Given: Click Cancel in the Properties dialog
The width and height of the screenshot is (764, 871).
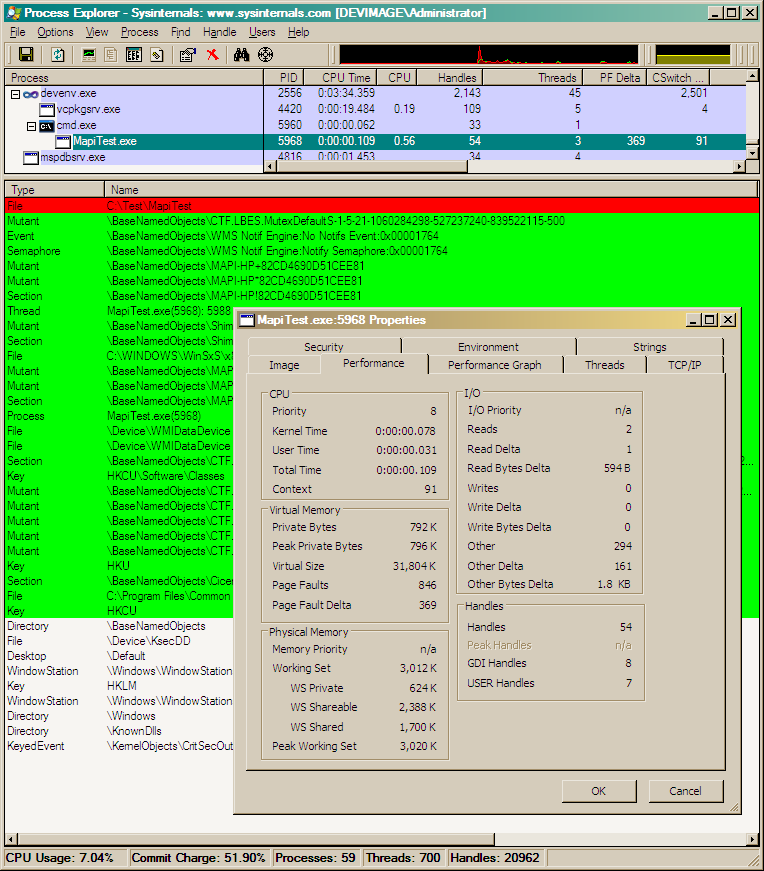Looking at the screenshot, I should [685, 791].
